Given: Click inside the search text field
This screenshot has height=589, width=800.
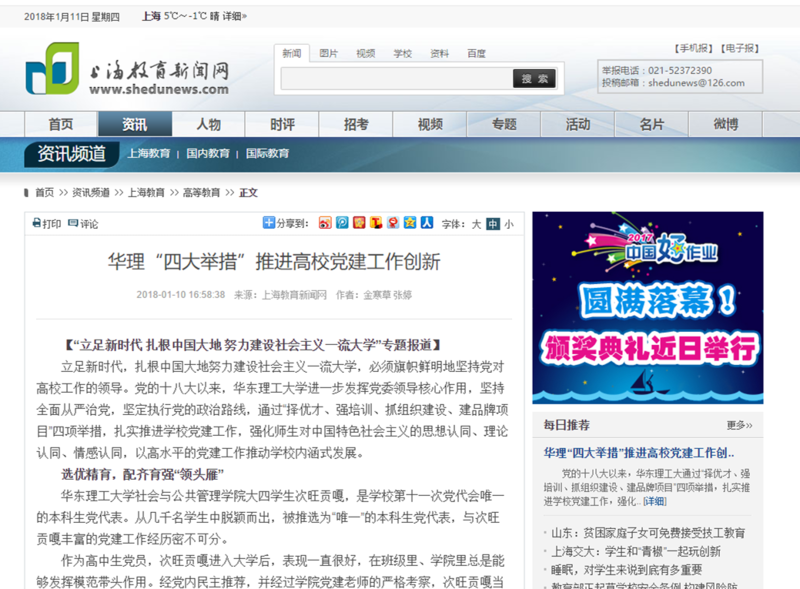Looking at the screenshot, I should [x=395, y=79].
